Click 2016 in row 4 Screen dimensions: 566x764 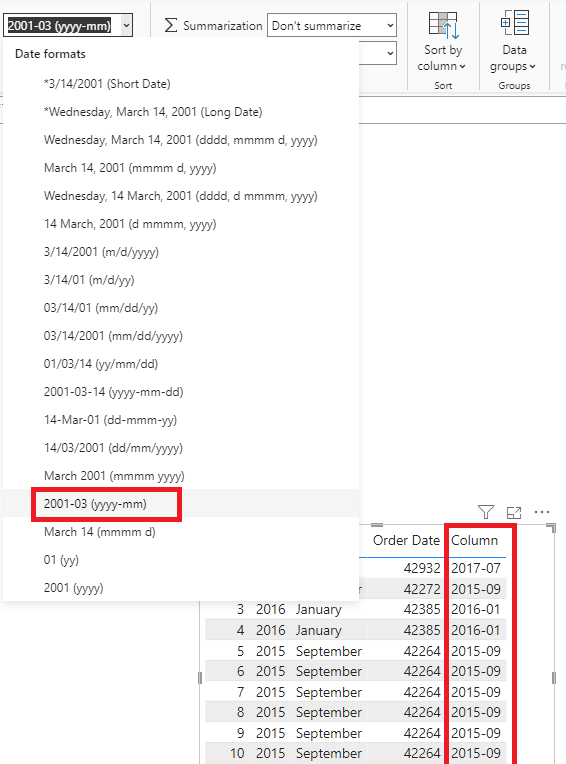(x=271, y=630)
